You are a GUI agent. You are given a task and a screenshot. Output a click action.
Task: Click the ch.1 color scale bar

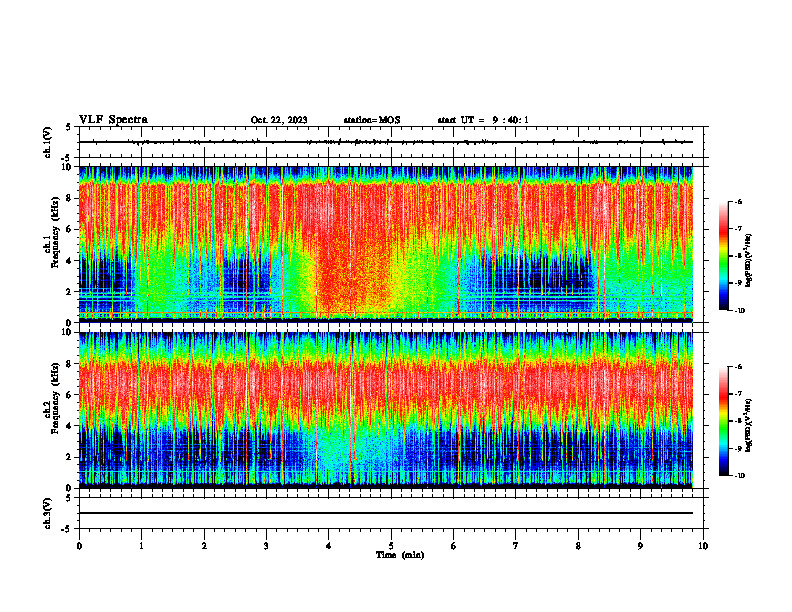tap(724, 256)
